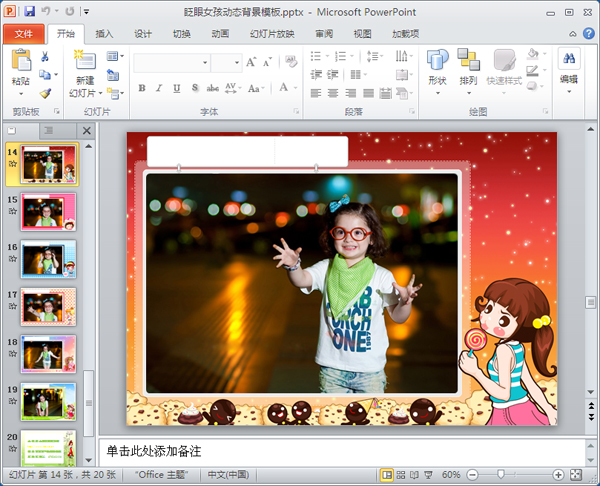Start slideshow from status bar icon

[x=429, y=475]
